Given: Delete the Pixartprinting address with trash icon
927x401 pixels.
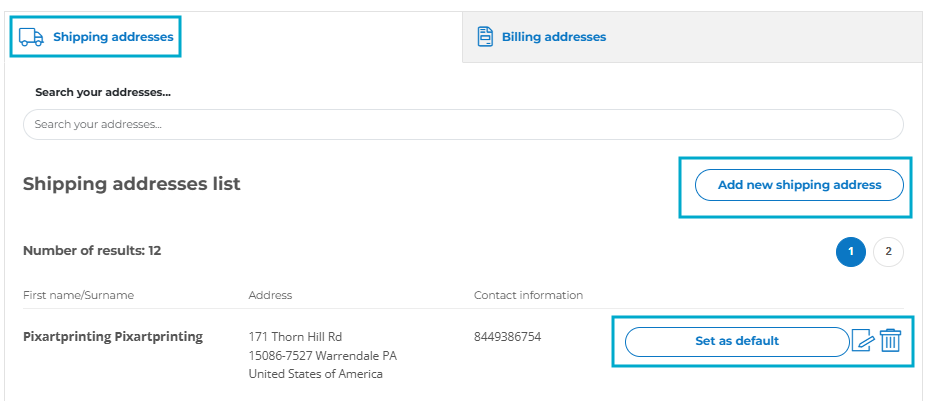Looking at the screenshot, I should (890, 341).
